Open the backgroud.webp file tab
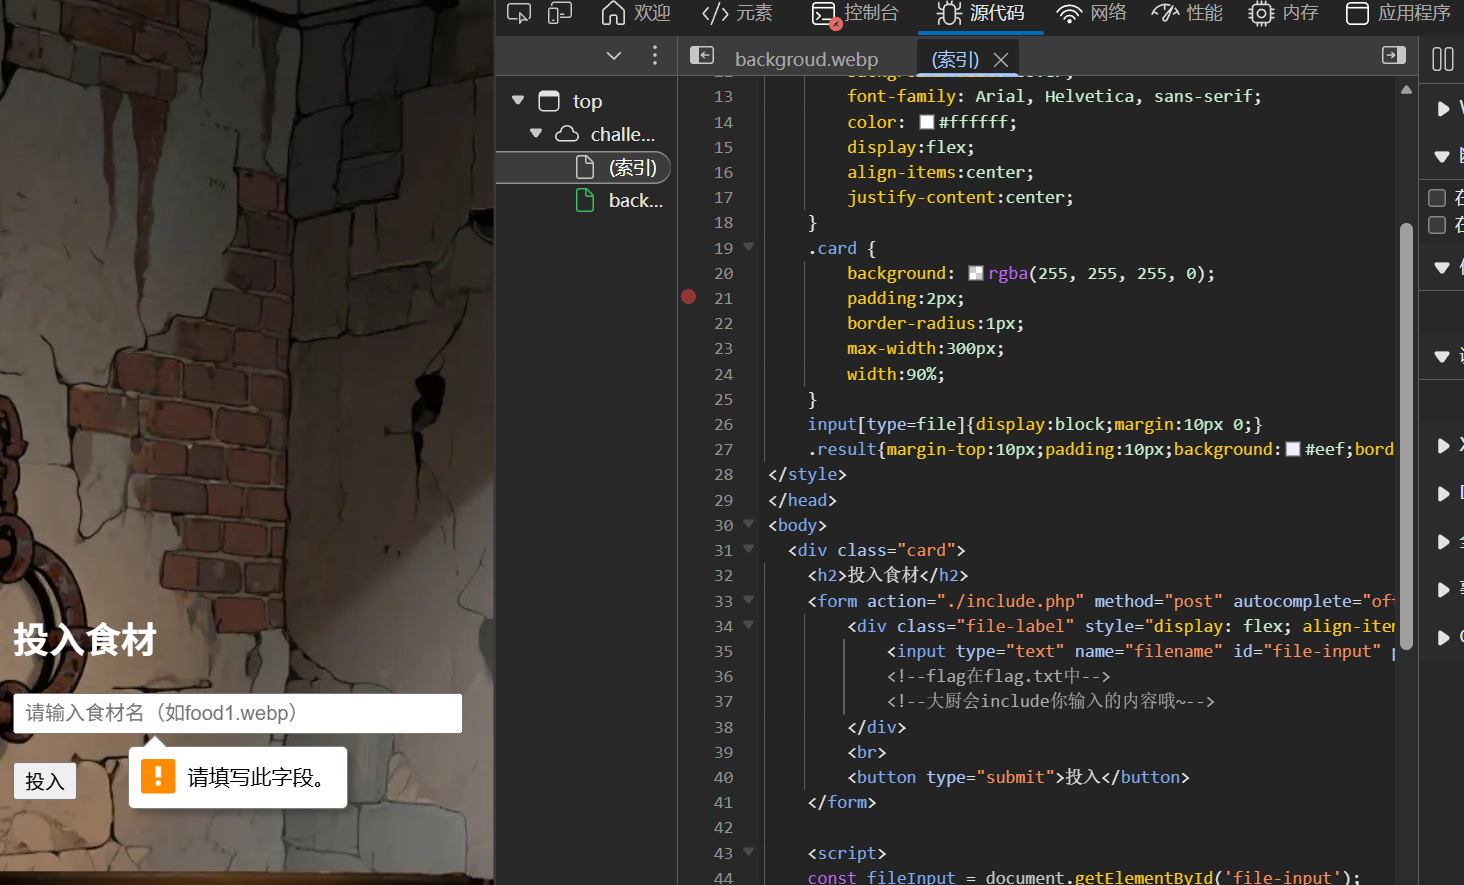 pos(805,60)
